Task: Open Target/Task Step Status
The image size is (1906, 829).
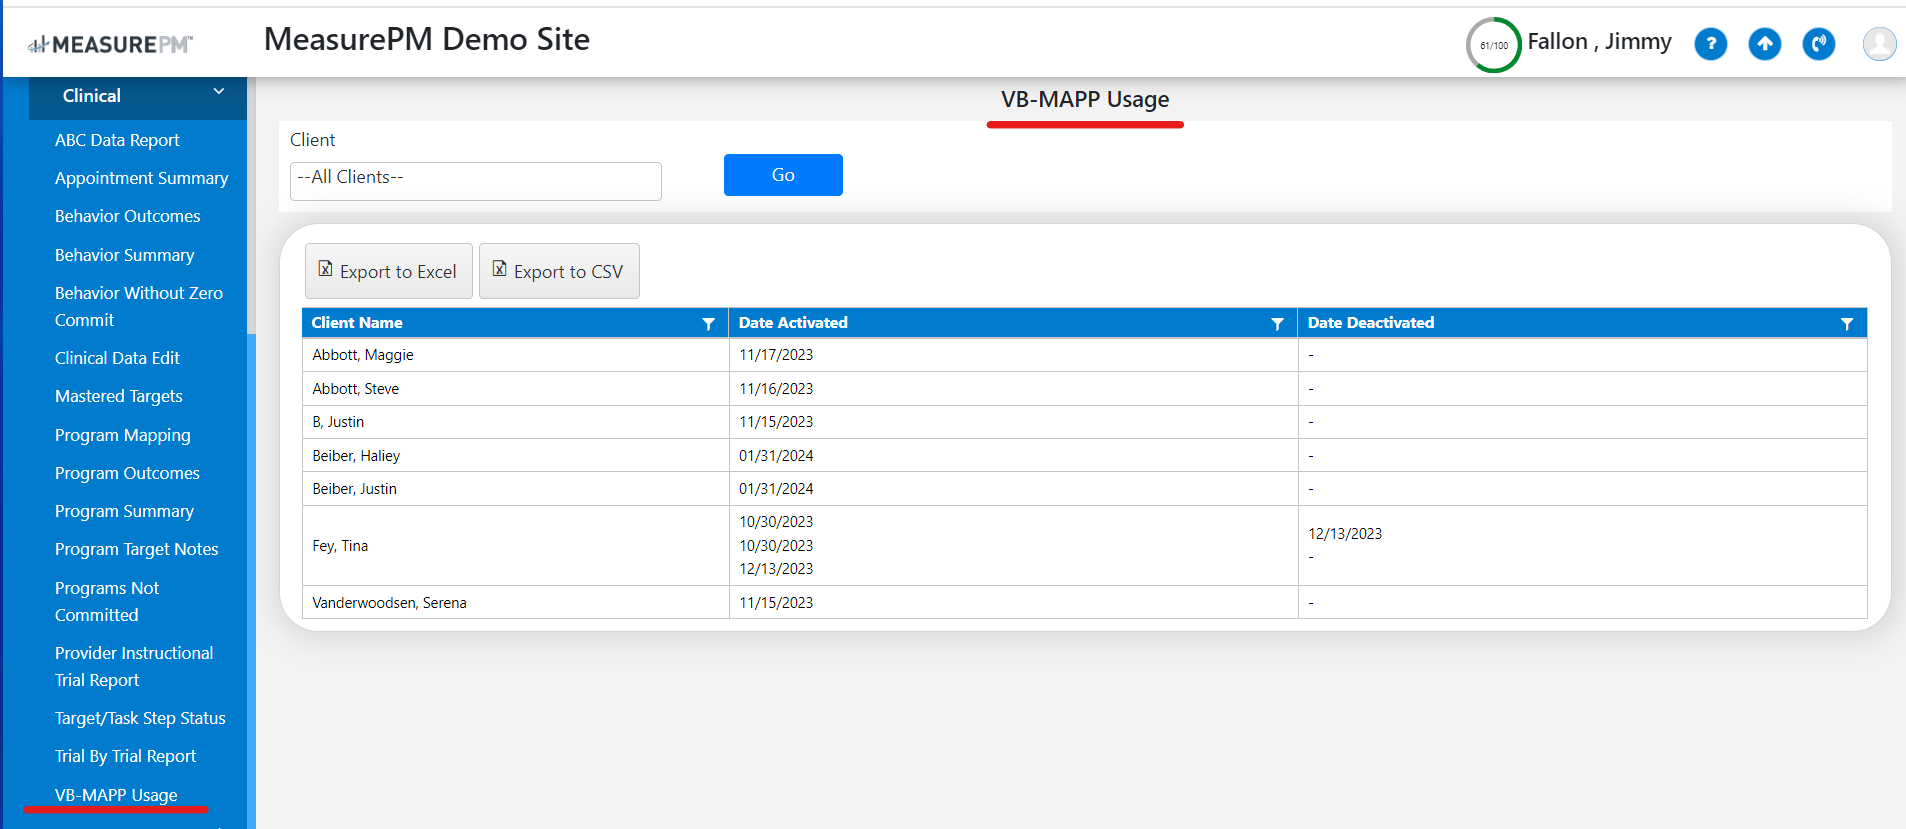Action: (140, 718)
